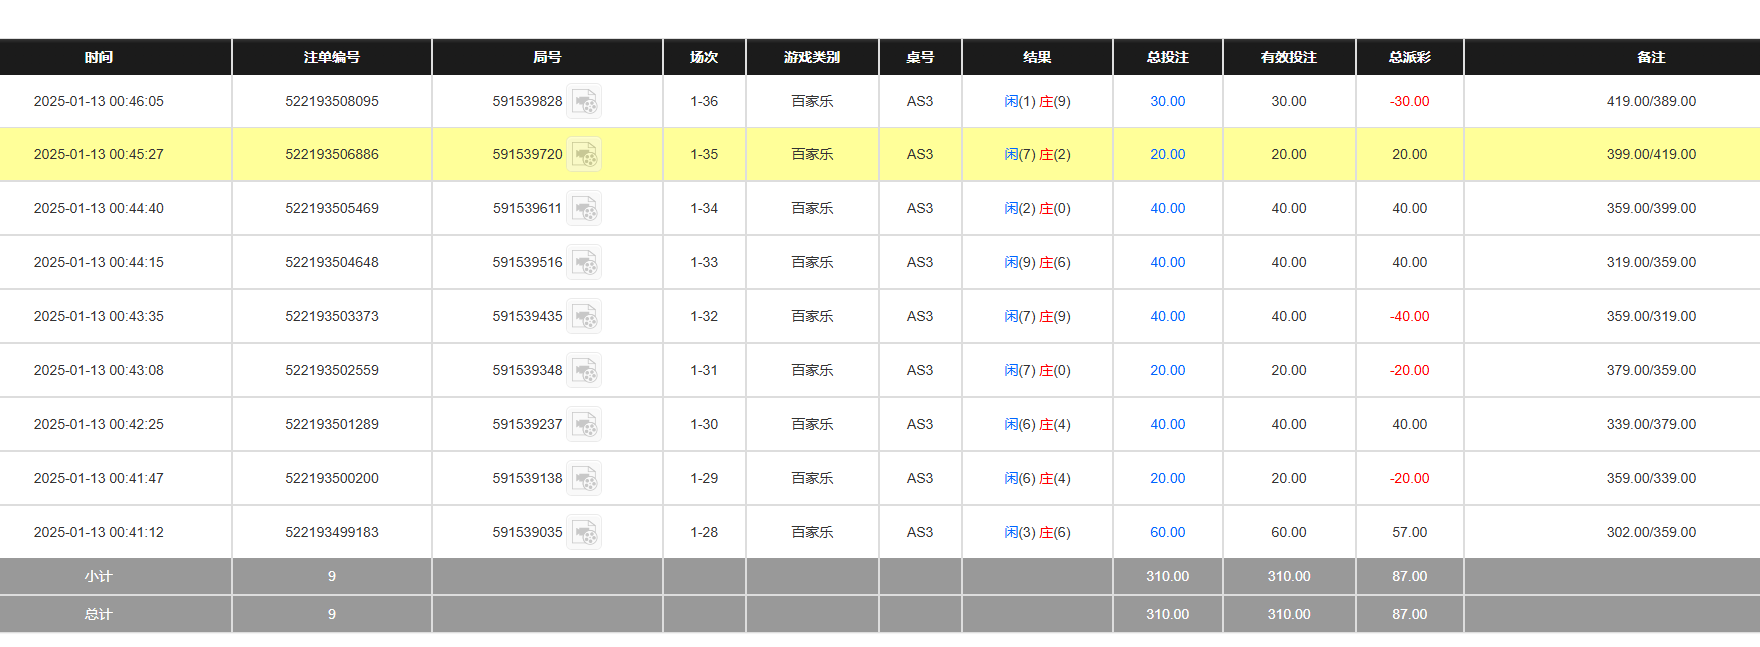Click the blue 30.00 total bet amount
Screen dimensions: 1760x647
[1167, 102]
